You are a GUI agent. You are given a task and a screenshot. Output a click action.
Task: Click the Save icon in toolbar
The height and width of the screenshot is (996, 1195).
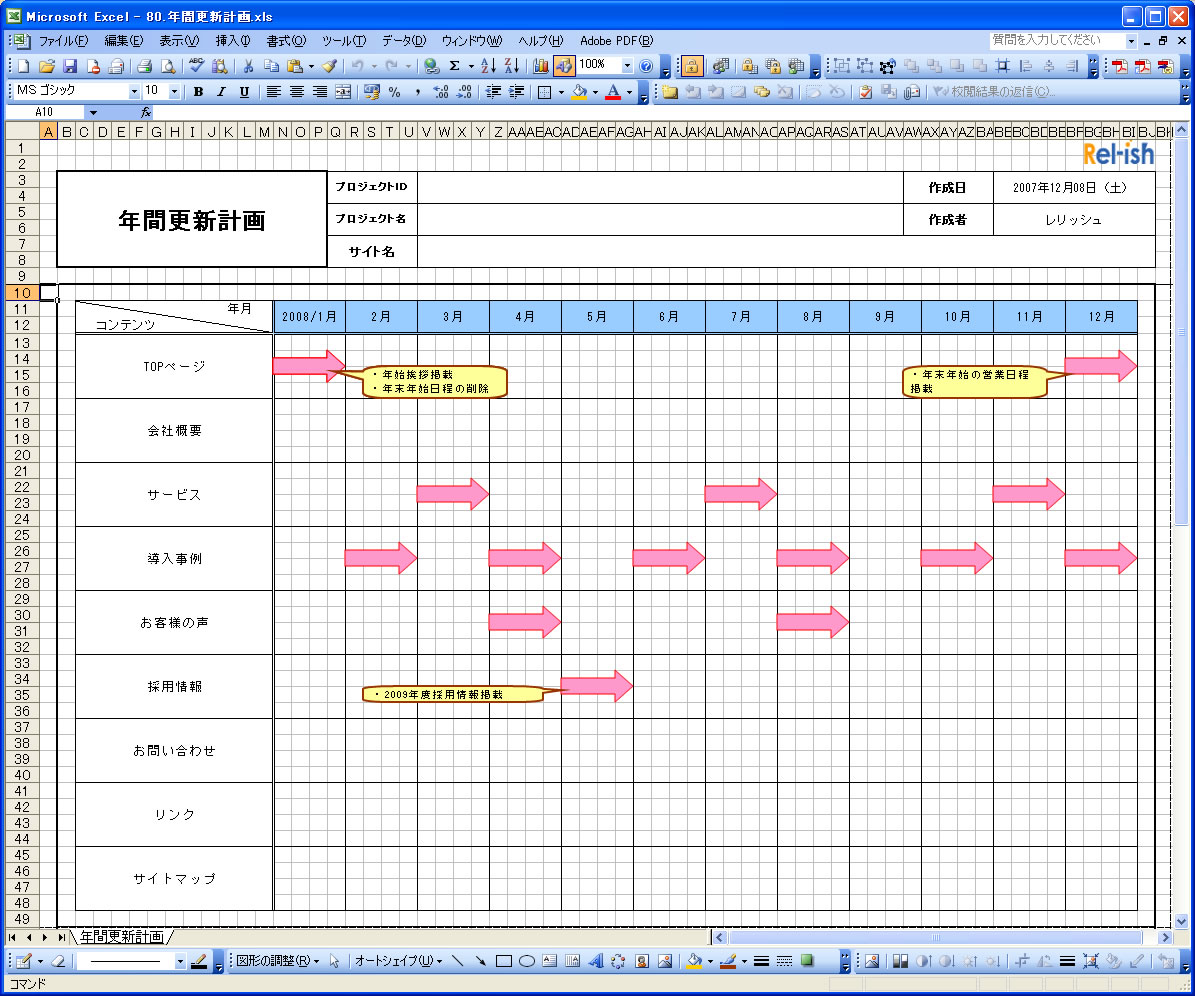(x=70, y=66)
